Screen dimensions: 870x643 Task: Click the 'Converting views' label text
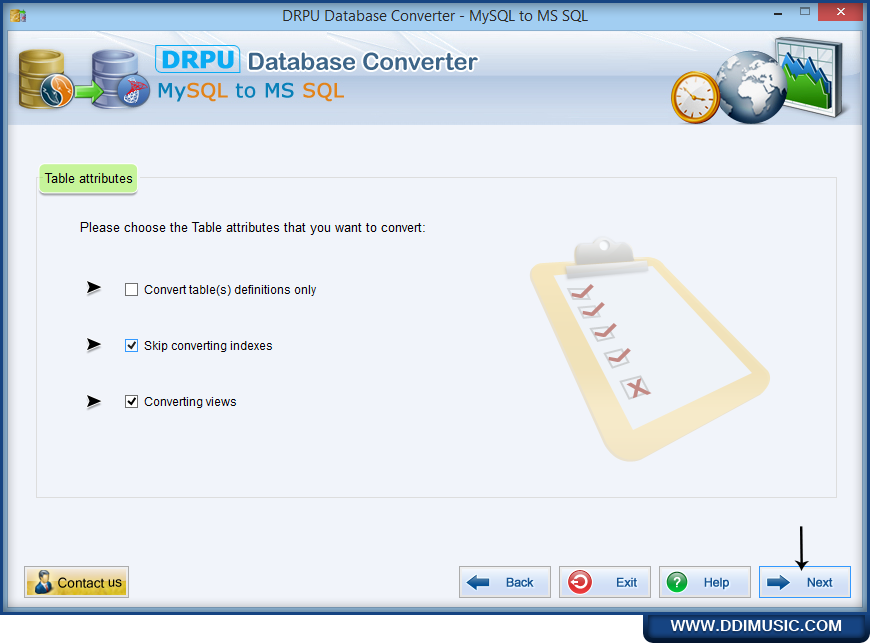click(190, 402)
